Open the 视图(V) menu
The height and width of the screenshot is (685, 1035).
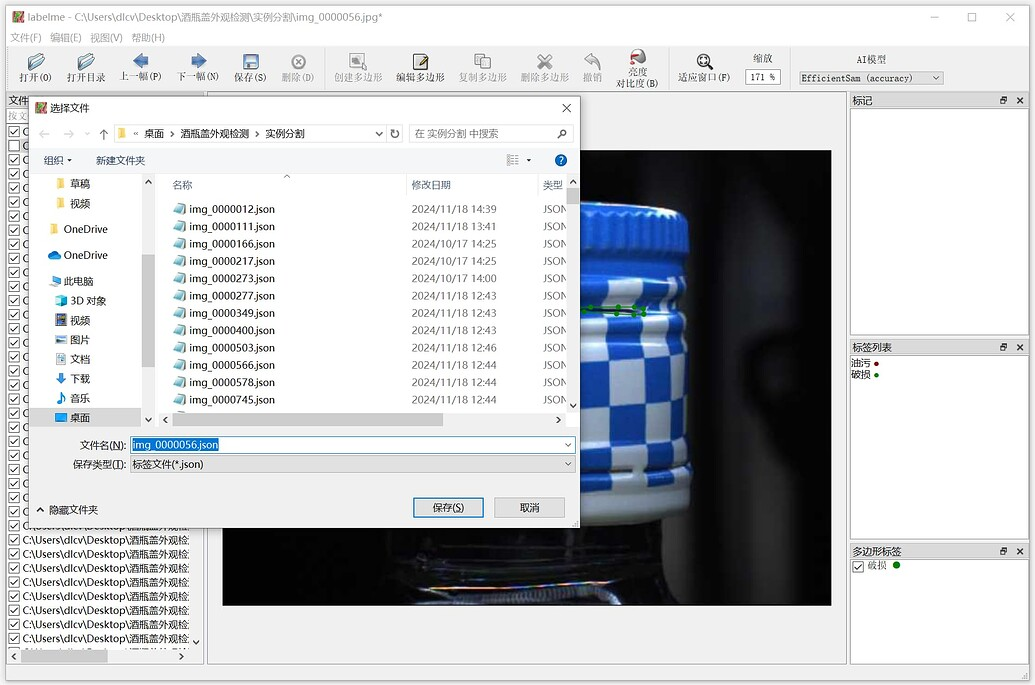[x=106, y=38]
